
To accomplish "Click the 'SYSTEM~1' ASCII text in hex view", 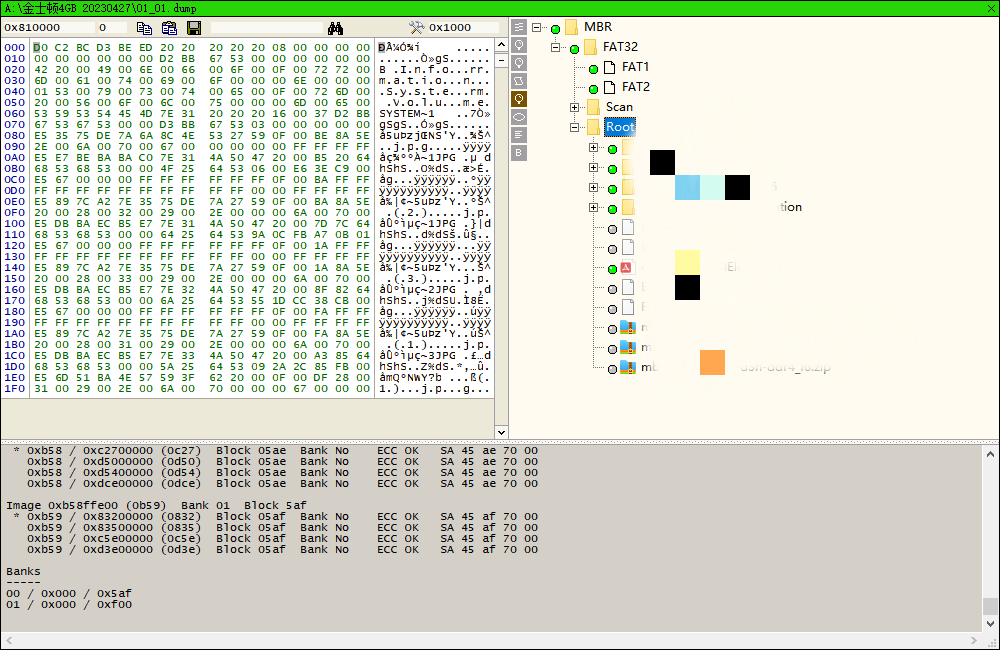I will pos(407,114).
